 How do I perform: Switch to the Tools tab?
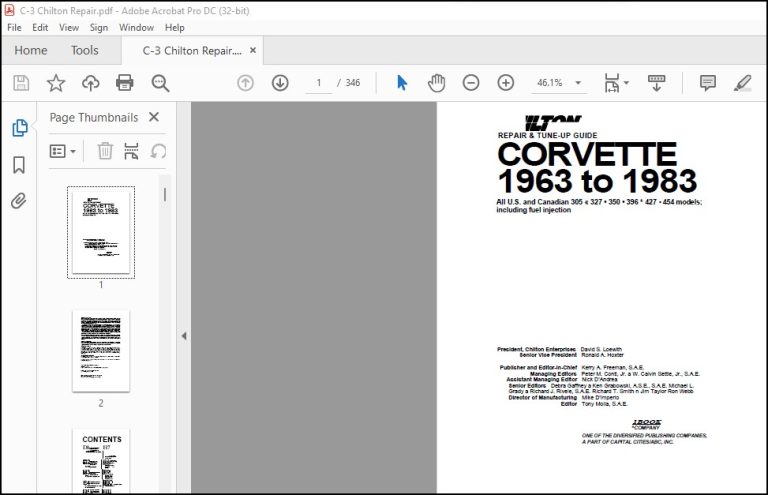pyautogui.click(x=85, y=50)
